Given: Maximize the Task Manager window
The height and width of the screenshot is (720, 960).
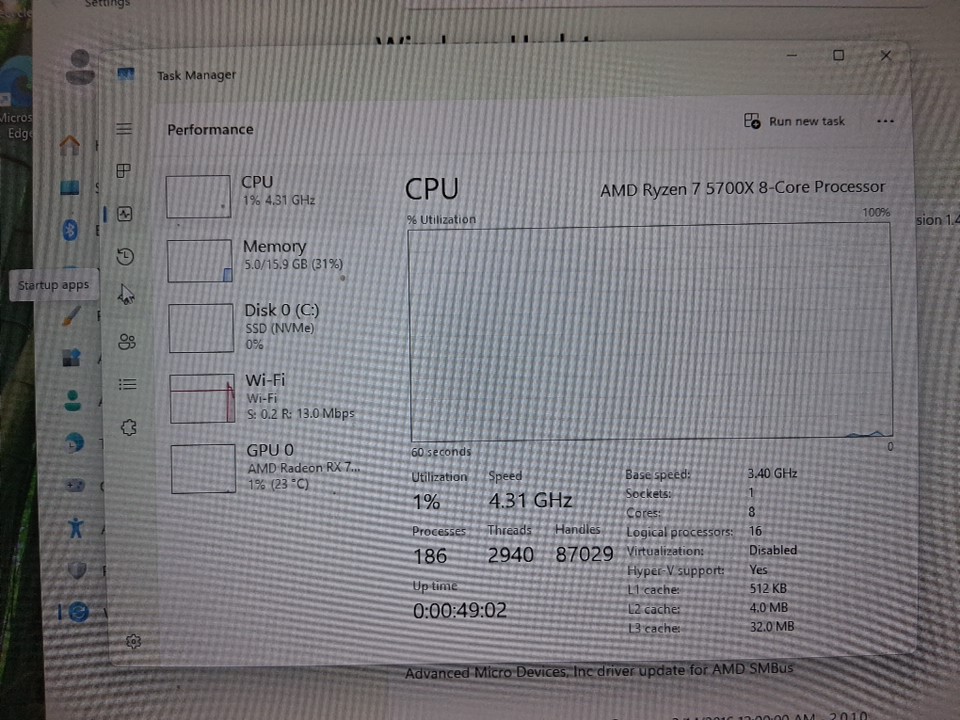Looking at the screenshot, I should point(838,55).
